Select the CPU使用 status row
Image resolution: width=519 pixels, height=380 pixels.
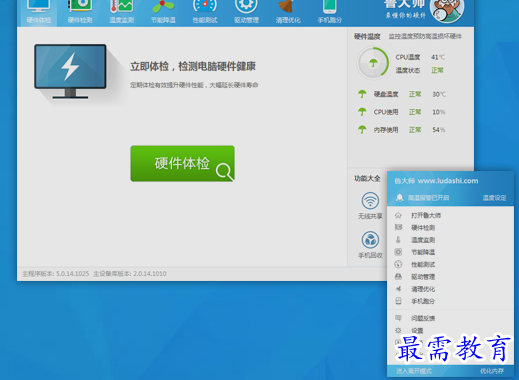pyautogui.click(x=402, y=112)
